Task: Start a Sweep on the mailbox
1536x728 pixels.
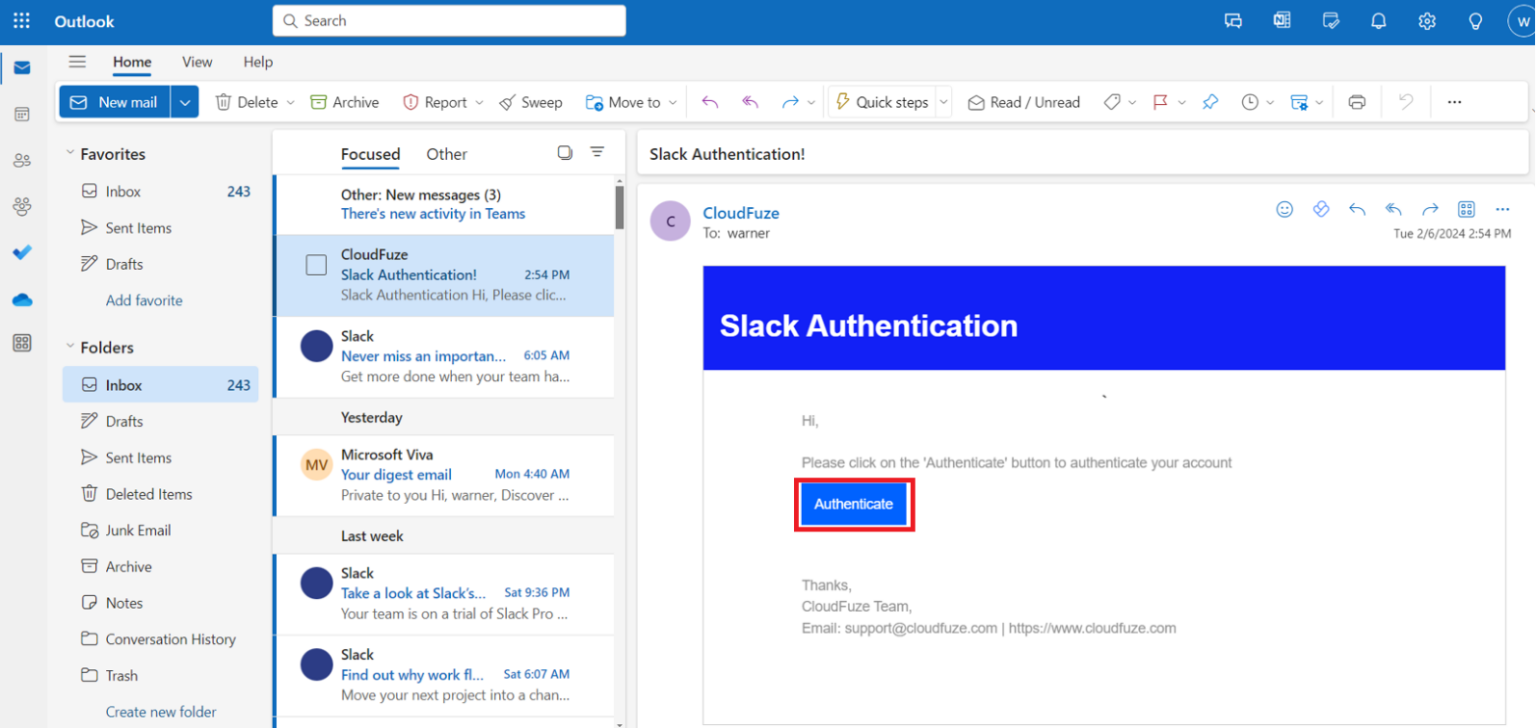Action: [531, 101]
